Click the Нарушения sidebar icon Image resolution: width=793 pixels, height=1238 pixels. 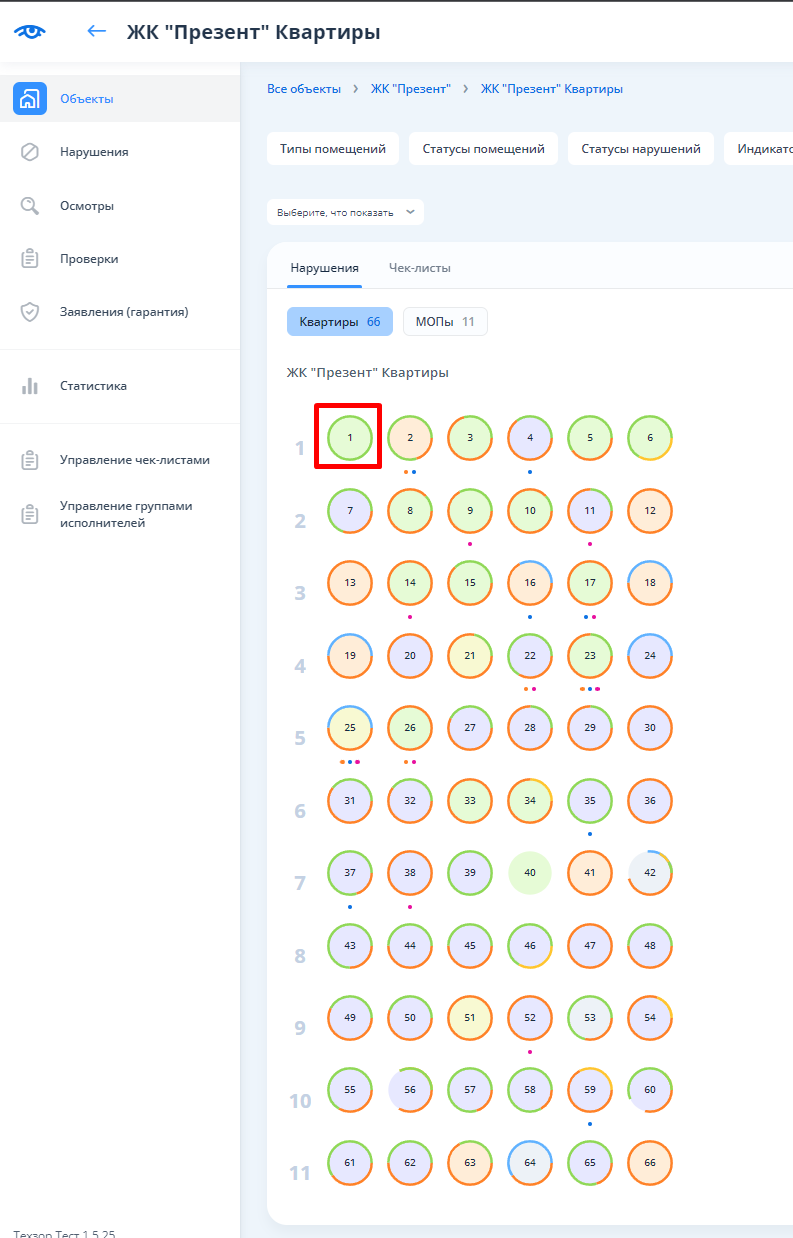(30, 152)
